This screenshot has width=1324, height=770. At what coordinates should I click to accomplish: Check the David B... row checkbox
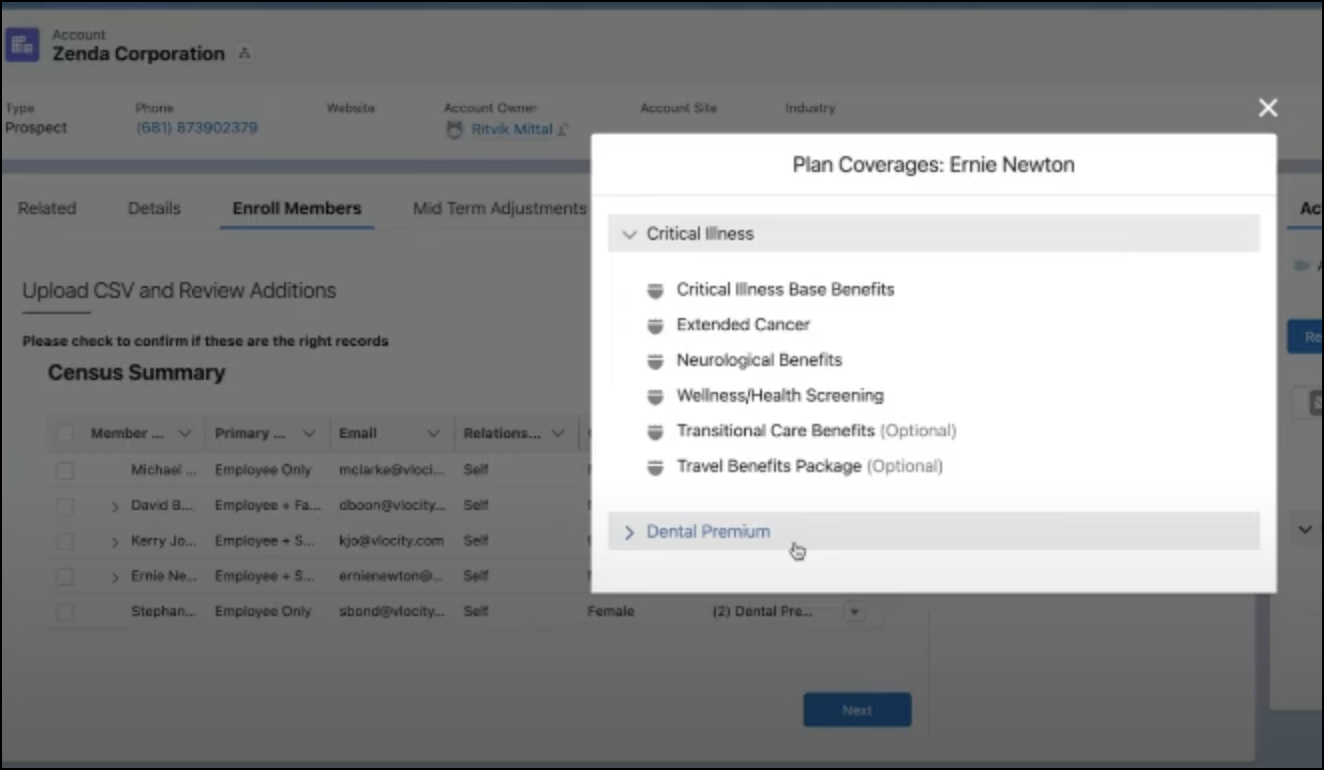(x=65, y=506)
